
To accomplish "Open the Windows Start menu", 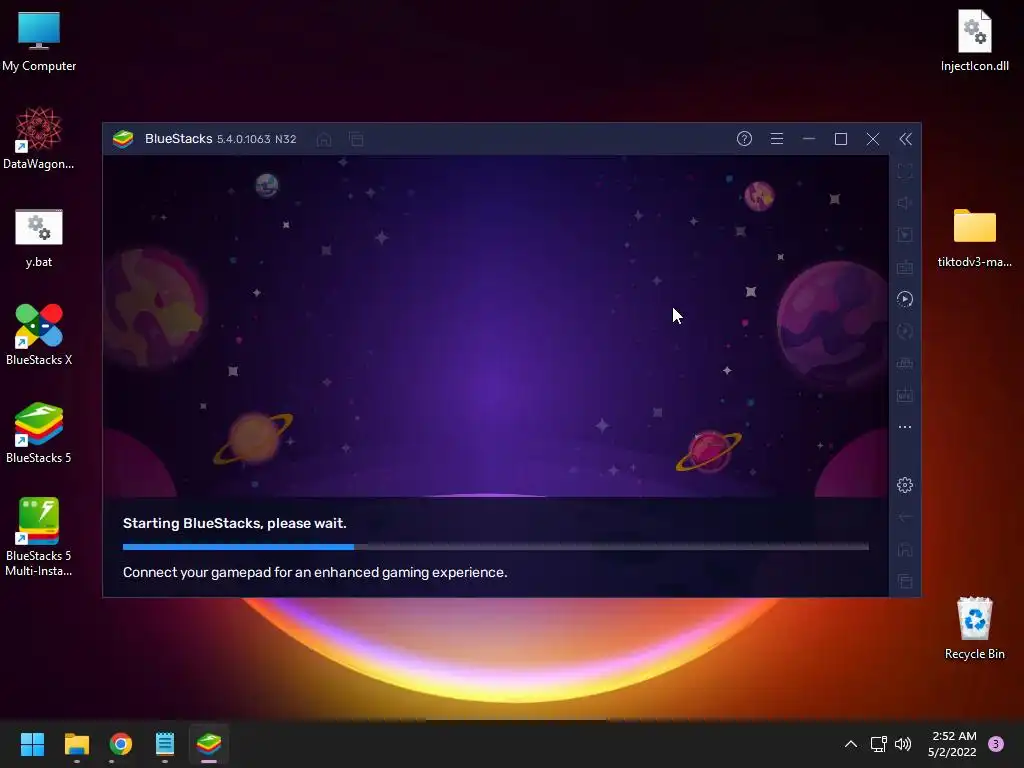I will tap(32, 744).
